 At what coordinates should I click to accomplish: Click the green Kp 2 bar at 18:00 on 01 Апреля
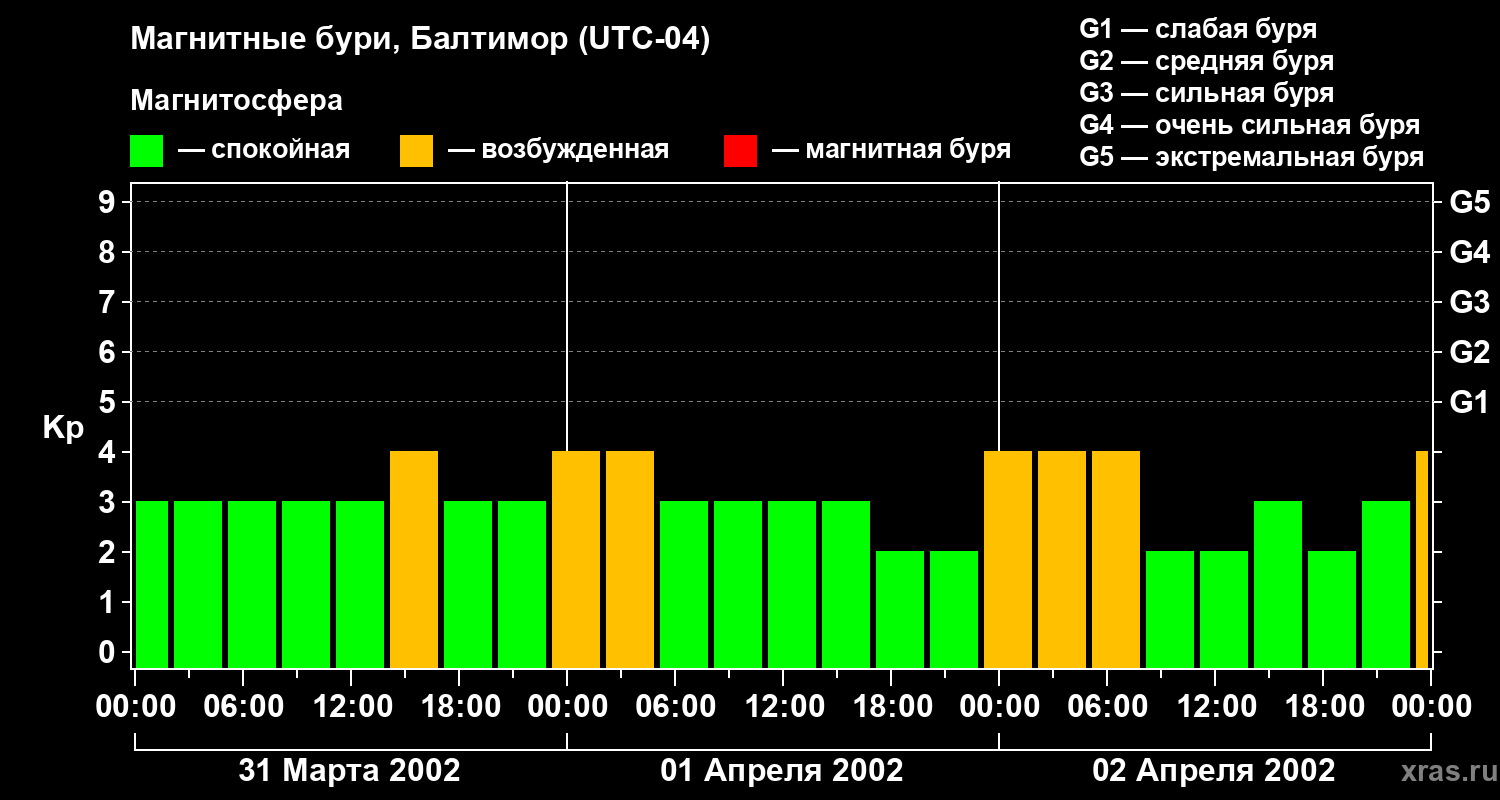coord(900,610)
